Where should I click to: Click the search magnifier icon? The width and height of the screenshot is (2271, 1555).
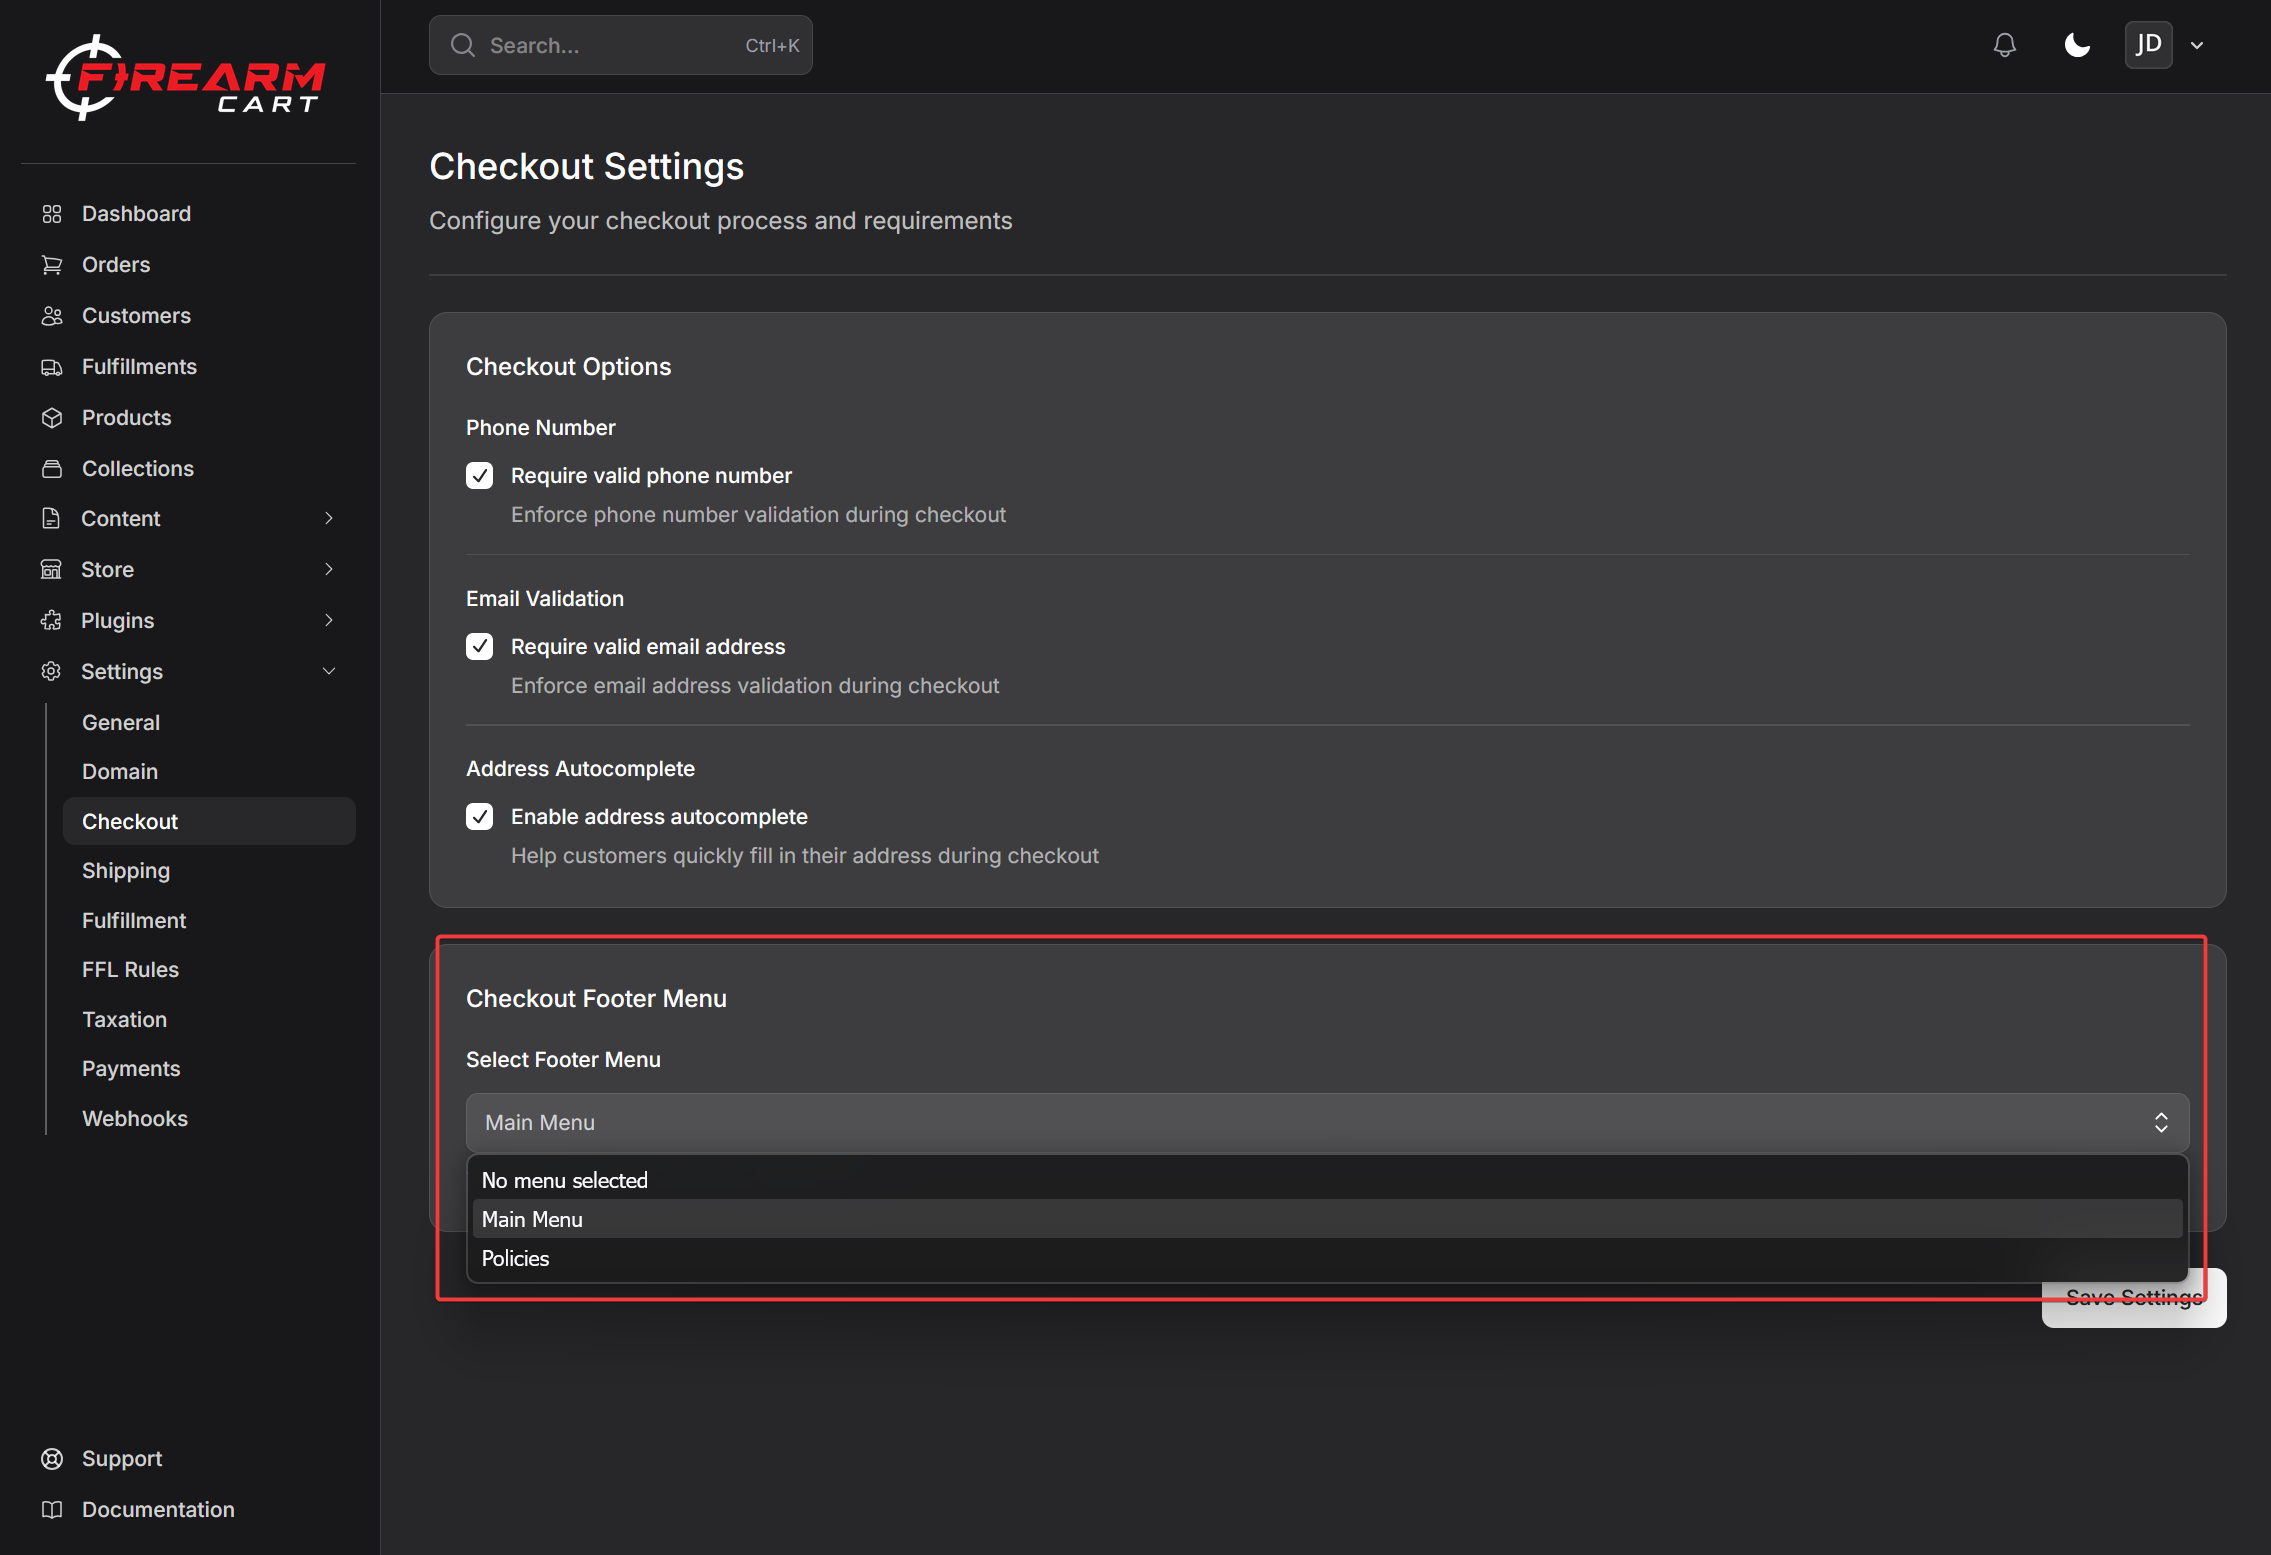coord(463,45)
